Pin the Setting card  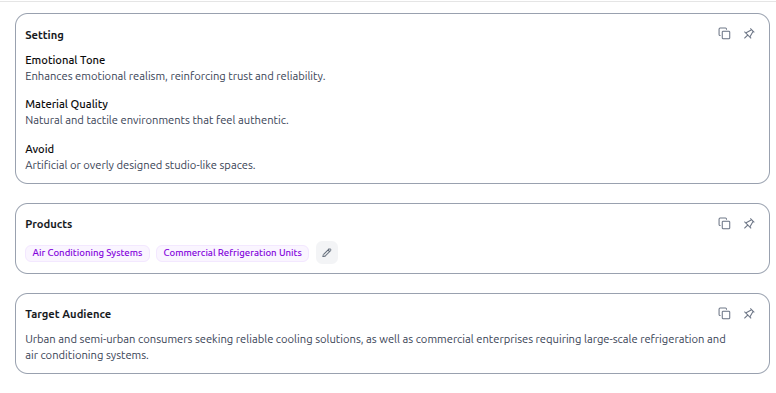[x=749, y=34]
